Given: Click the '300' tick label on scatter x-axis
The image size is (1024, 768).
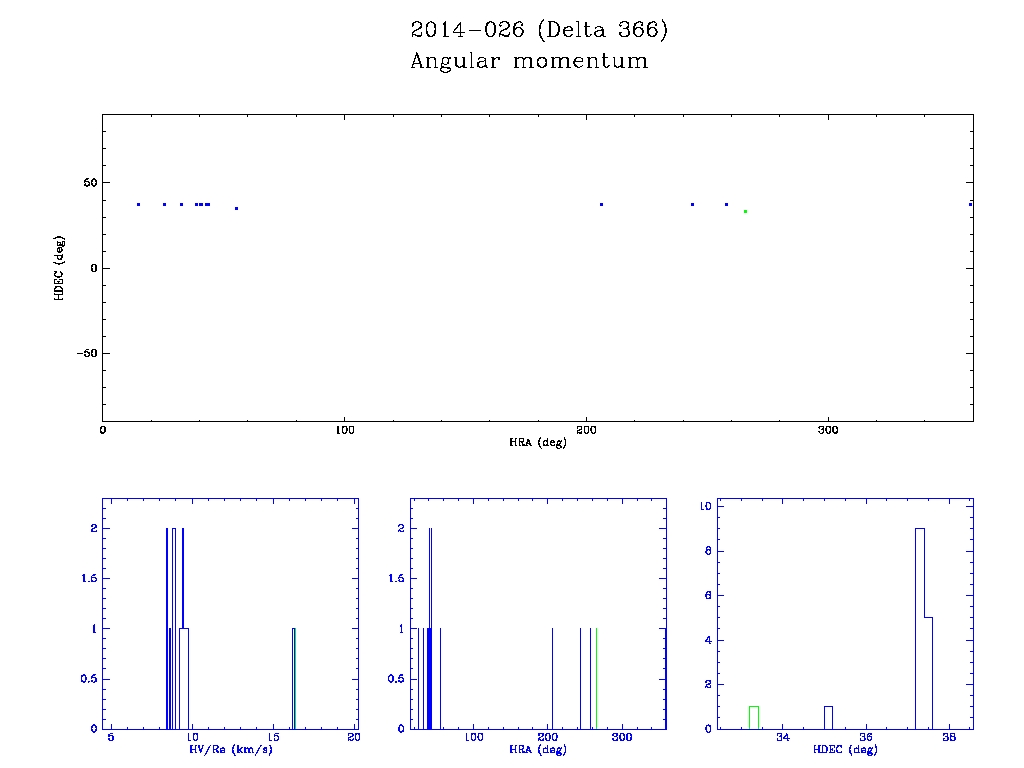Looking at the screenshot, I should (827, 430).
